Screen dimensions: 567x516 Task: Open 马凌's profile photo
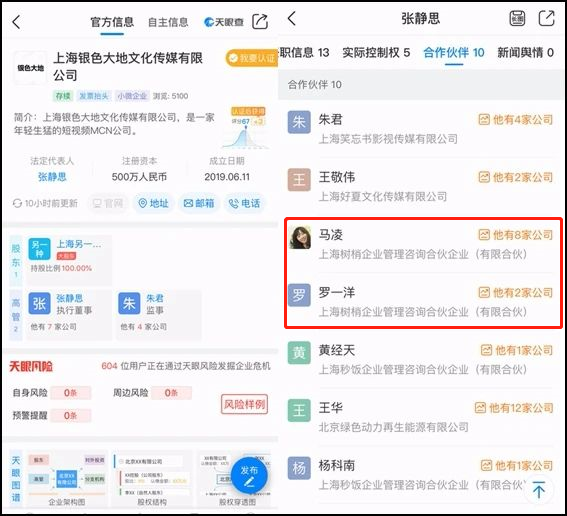[x=299, y=238]
